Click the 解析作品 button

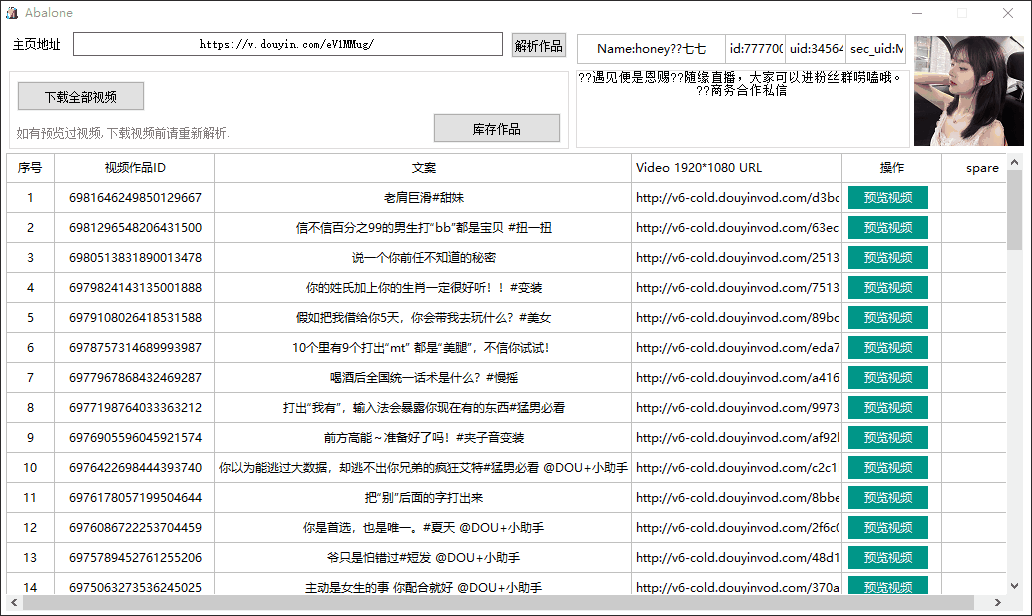coord(538,45)
